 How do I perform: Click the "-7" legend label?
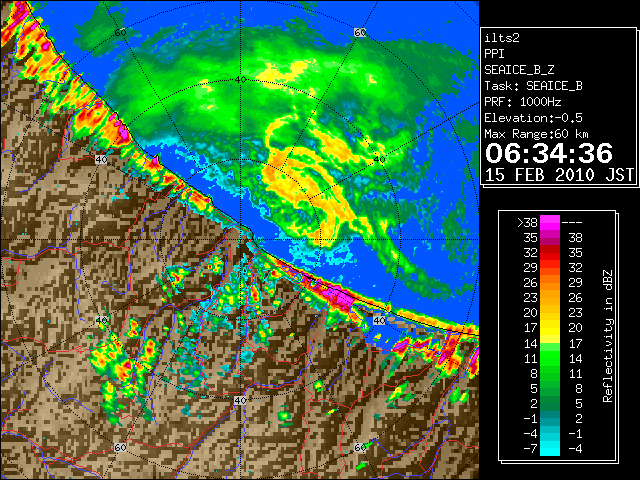click(x=530, y=449)
